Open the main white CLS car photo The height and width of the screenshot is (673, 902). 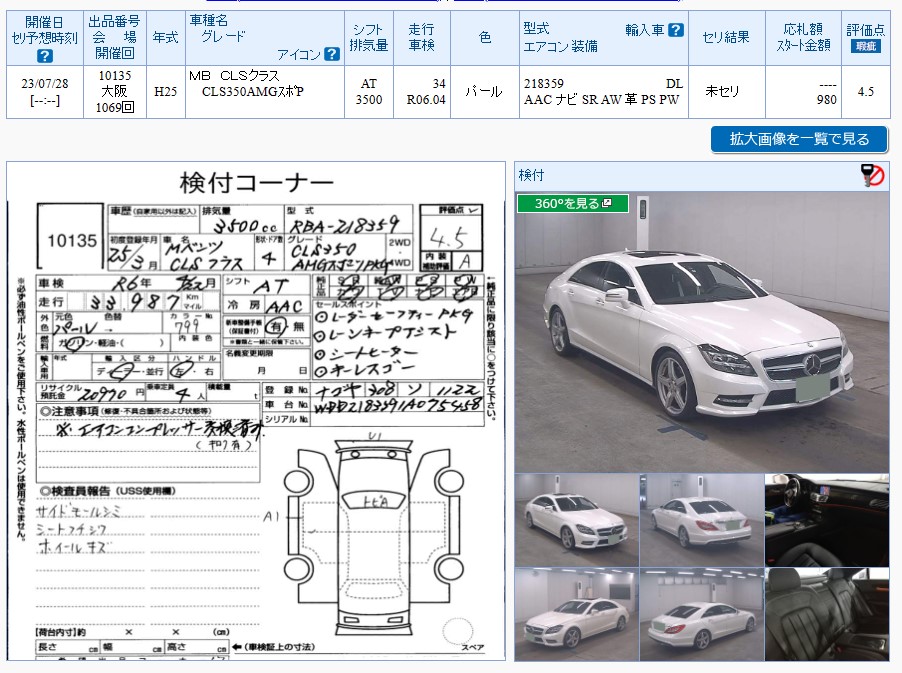click(x=701, y=332)
